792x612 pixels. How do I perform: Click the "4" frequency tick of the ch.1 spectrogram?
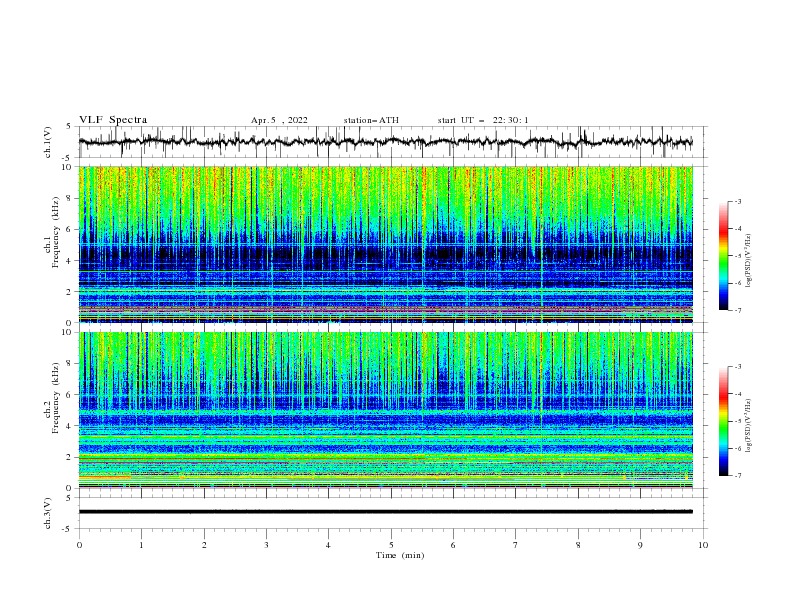point(70,261)
